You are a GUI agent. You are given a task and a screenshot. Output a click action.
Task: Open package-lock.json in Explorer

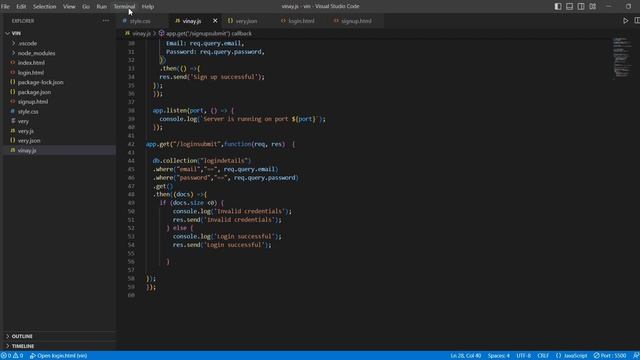point(40,82)
